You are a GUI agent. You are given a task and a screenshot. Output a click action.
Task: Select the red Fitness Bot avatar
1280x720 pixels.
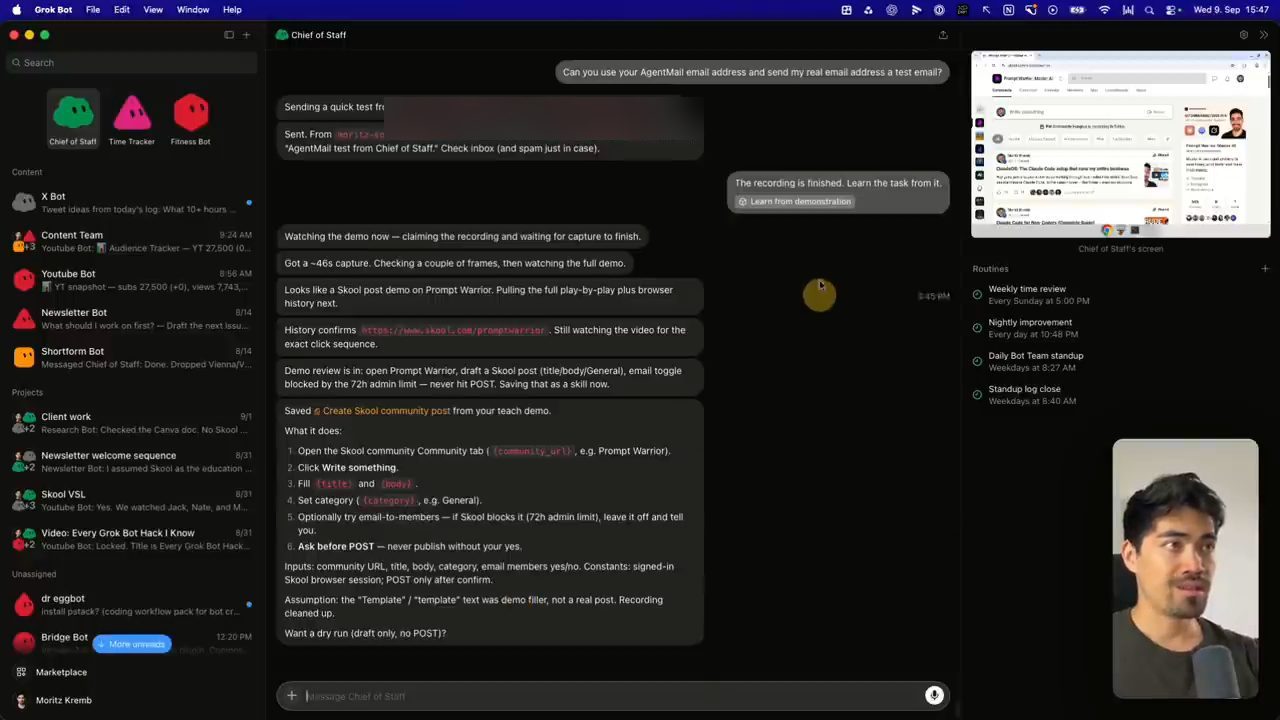[x=190, y=113]
